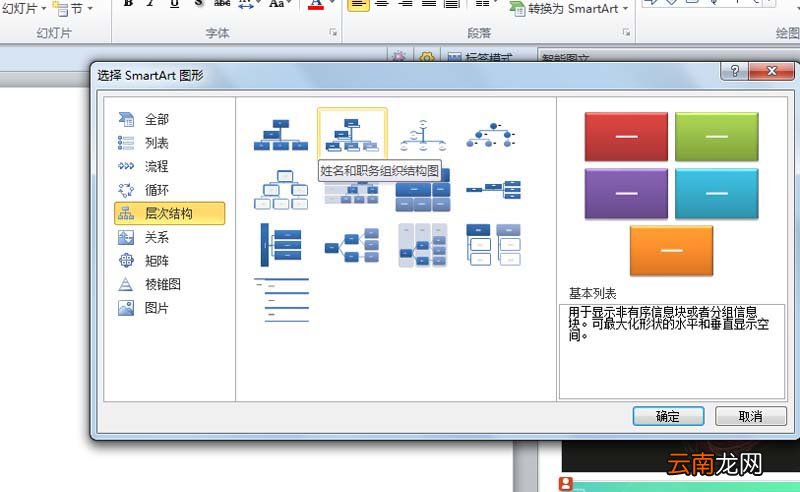Select the Horizontal Hierarchy branching layout
The height and width of the screenshot is (492, 800).
click(352, 245)
